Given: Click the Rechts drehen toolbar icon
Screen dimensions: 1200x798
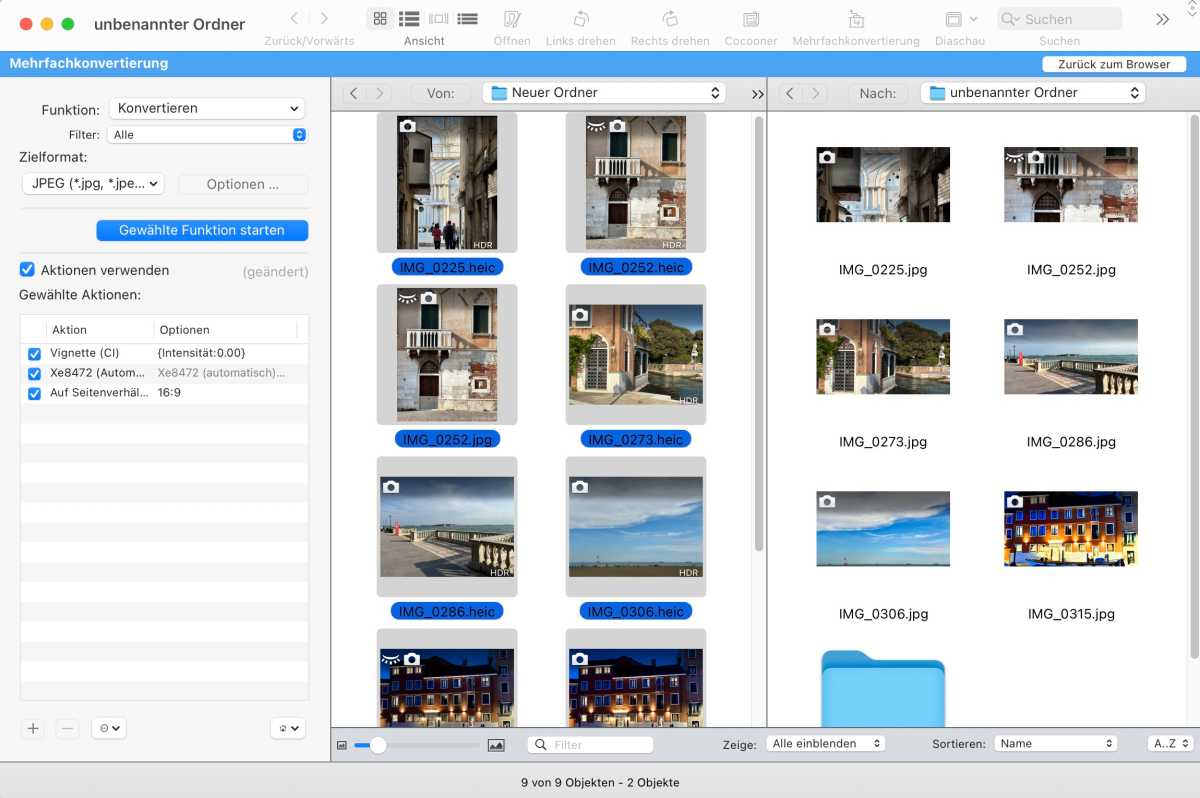Looking at the screenshot, I should click(670, 19).
